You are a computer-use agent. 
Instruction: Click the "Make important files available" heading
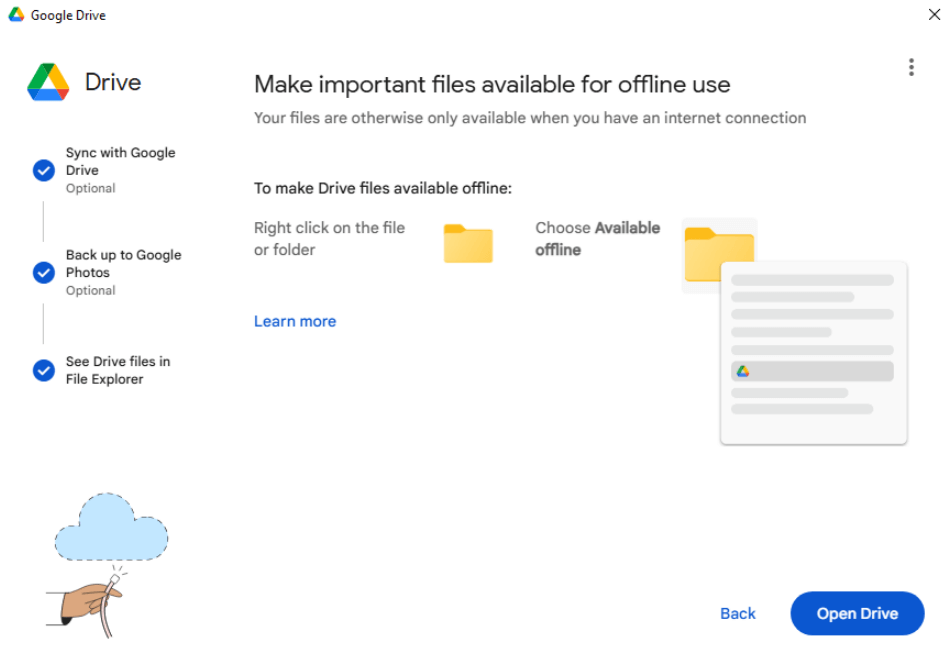492,84
